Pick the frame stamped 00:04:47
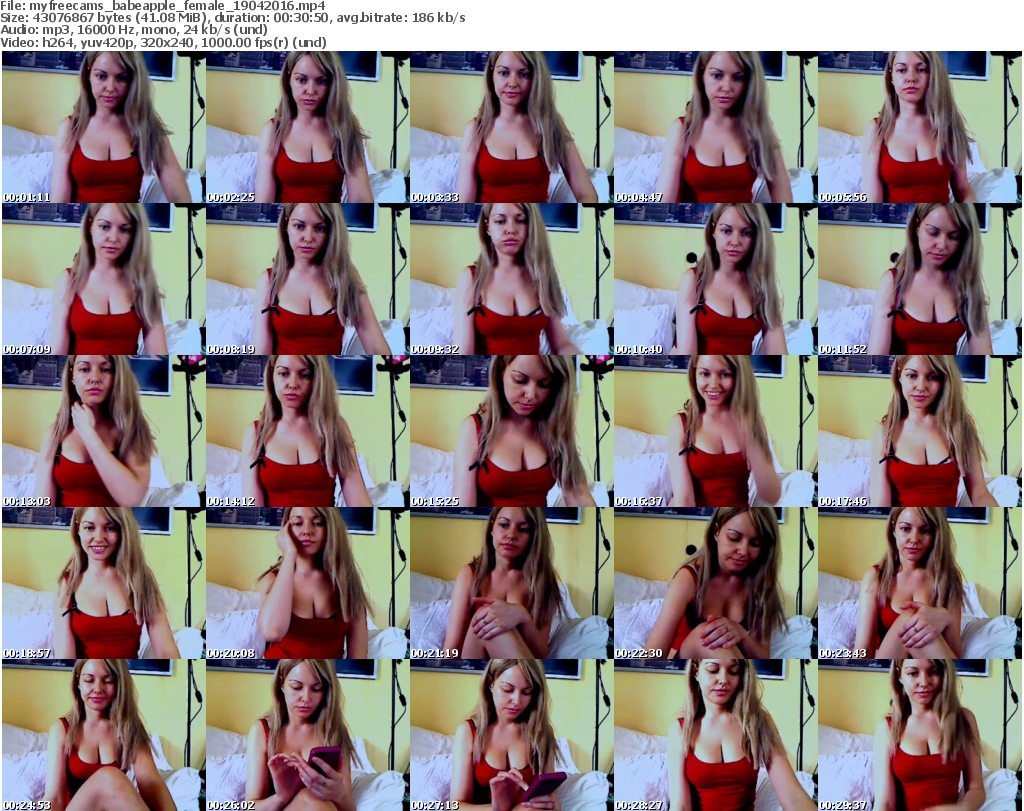 [715, 127]
